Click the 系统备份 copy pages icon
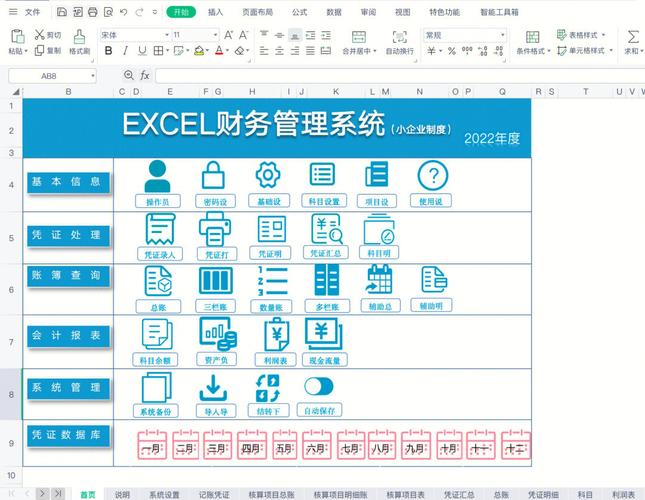 coord(156,388)
